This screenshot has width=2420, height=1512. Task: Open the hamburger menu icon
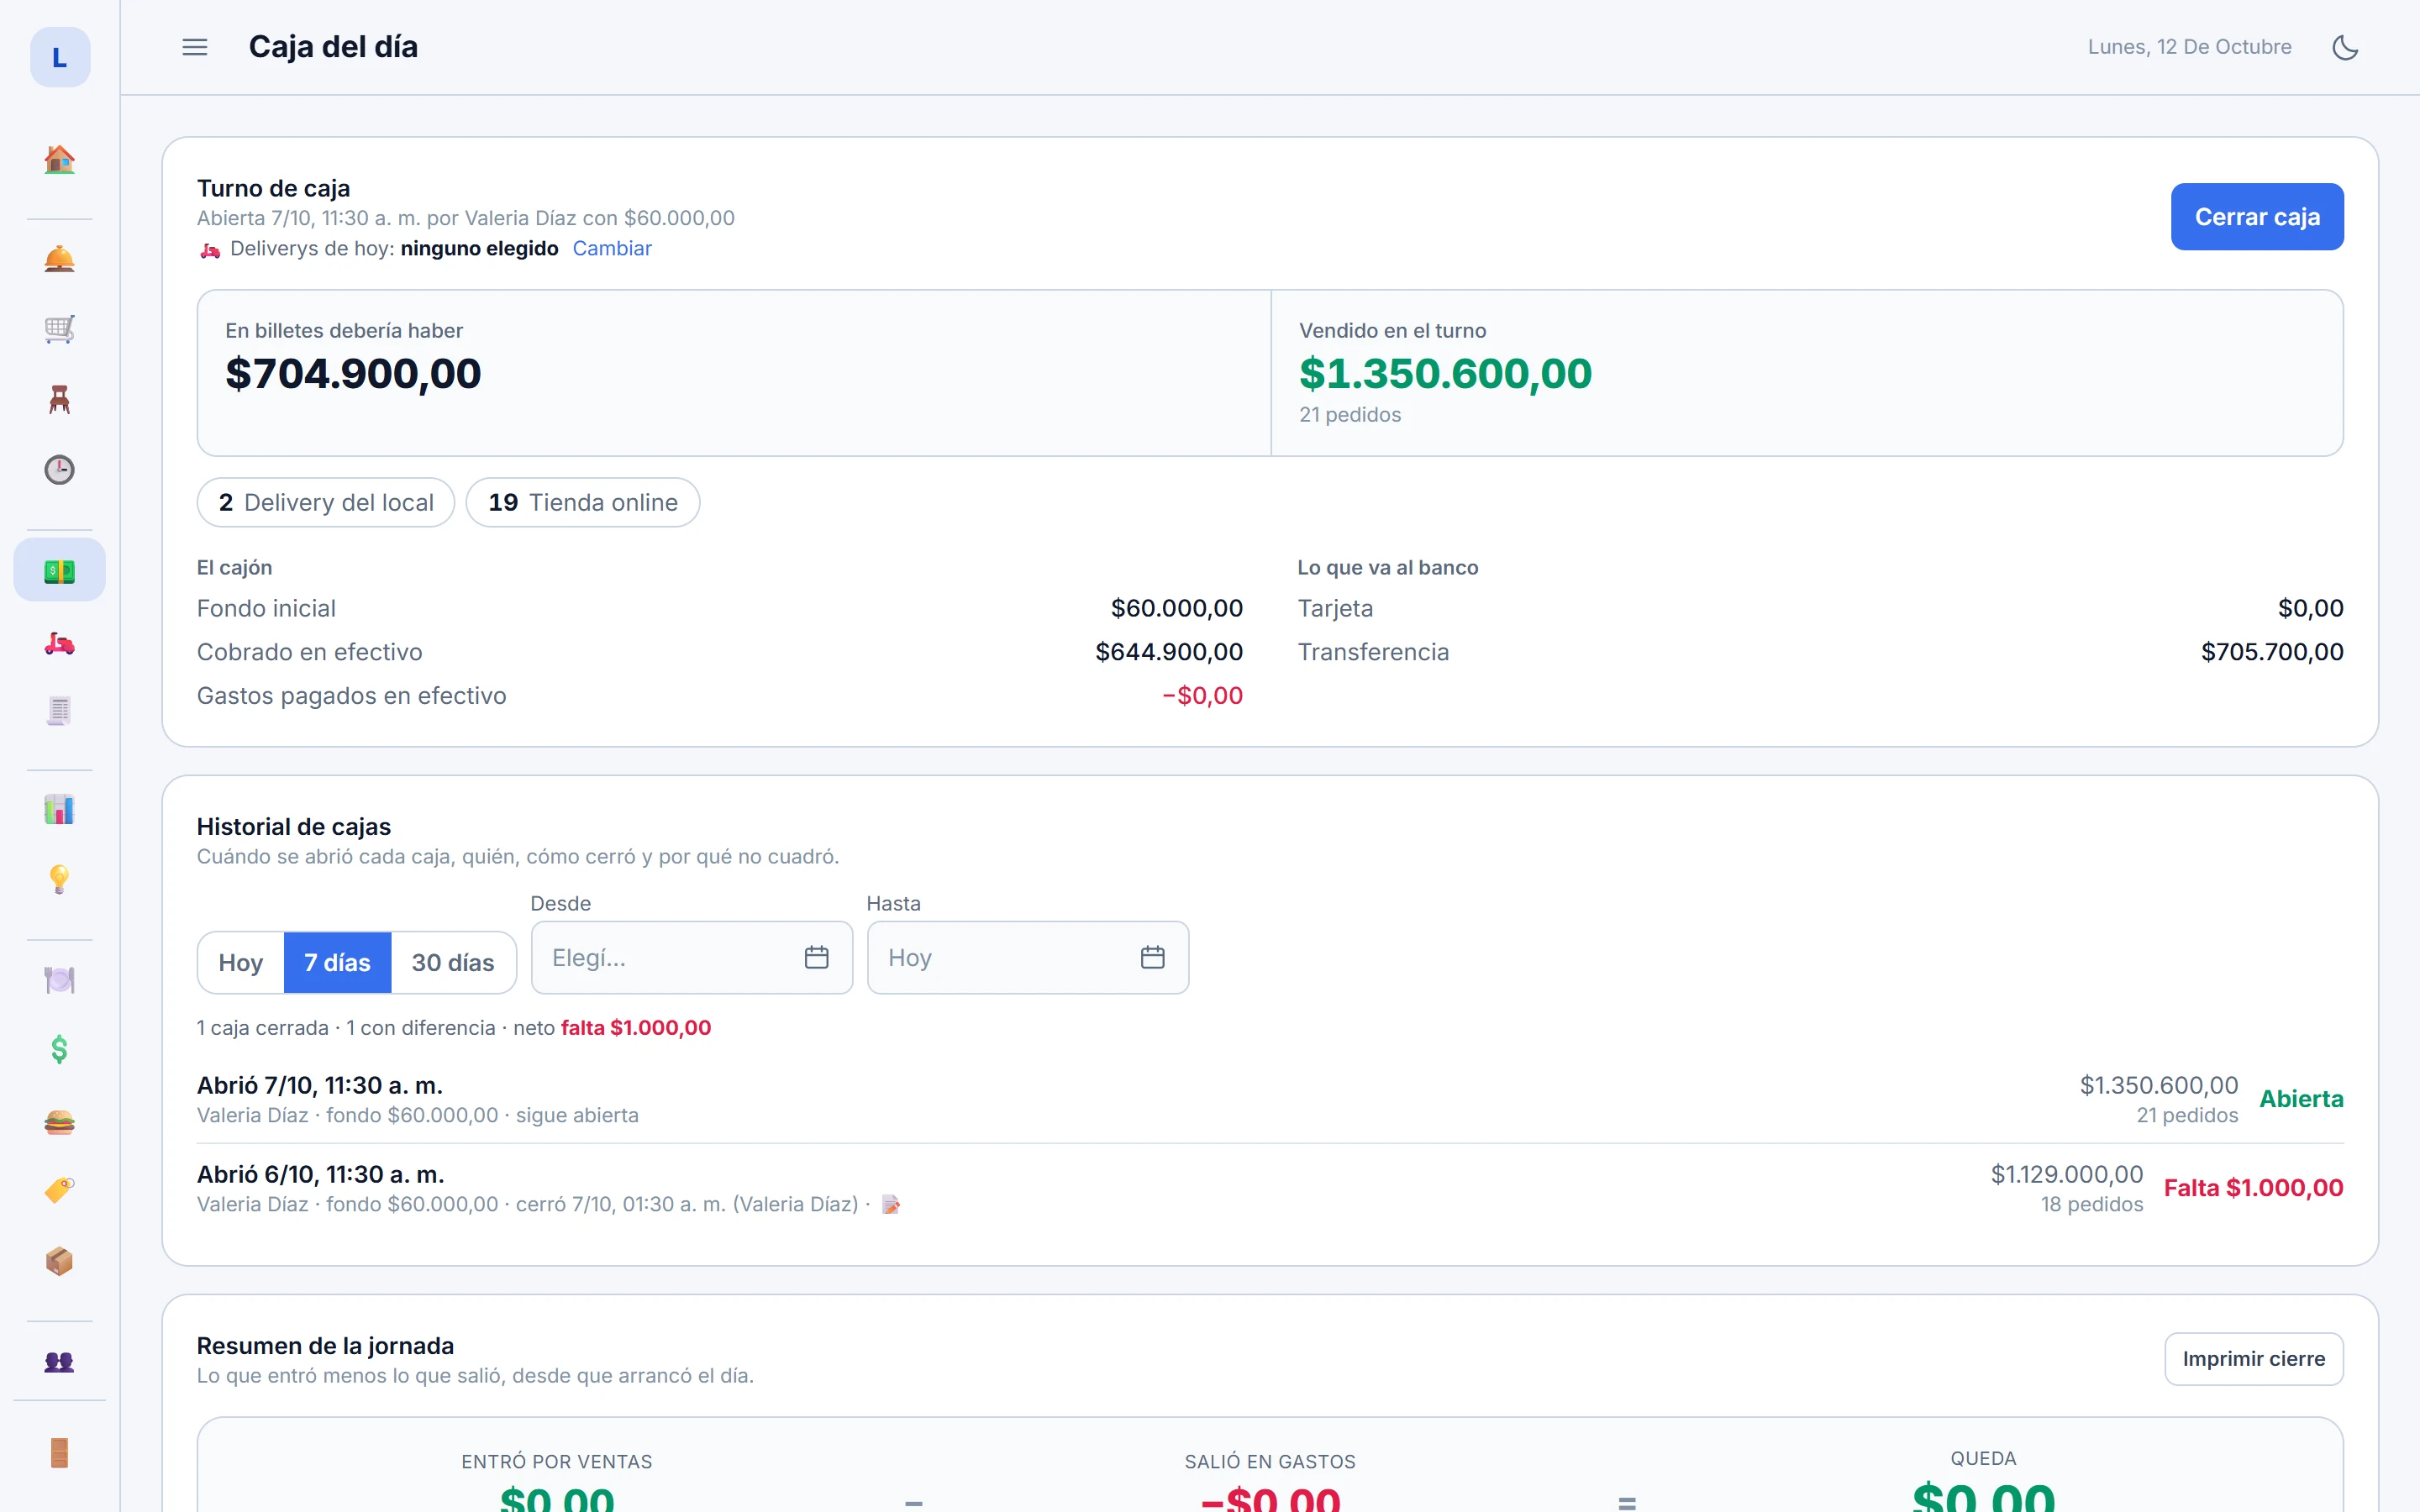click(195, 47)
